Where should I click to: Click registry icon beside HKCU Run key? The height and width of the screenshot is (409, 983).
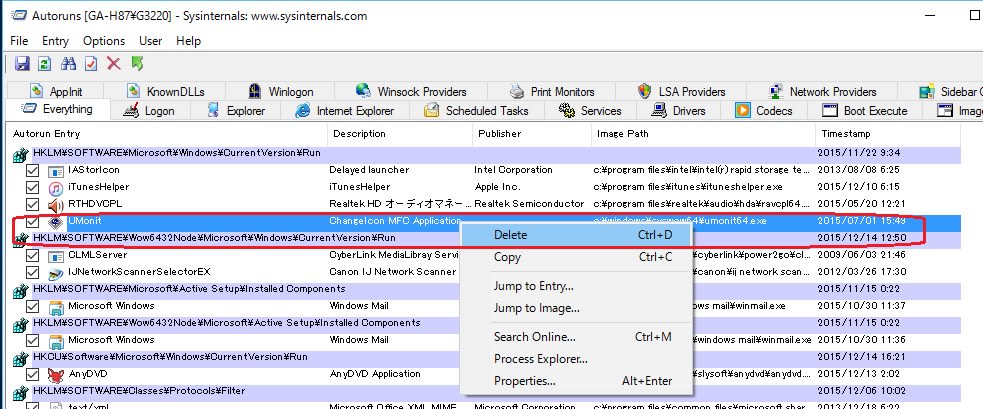21,359
